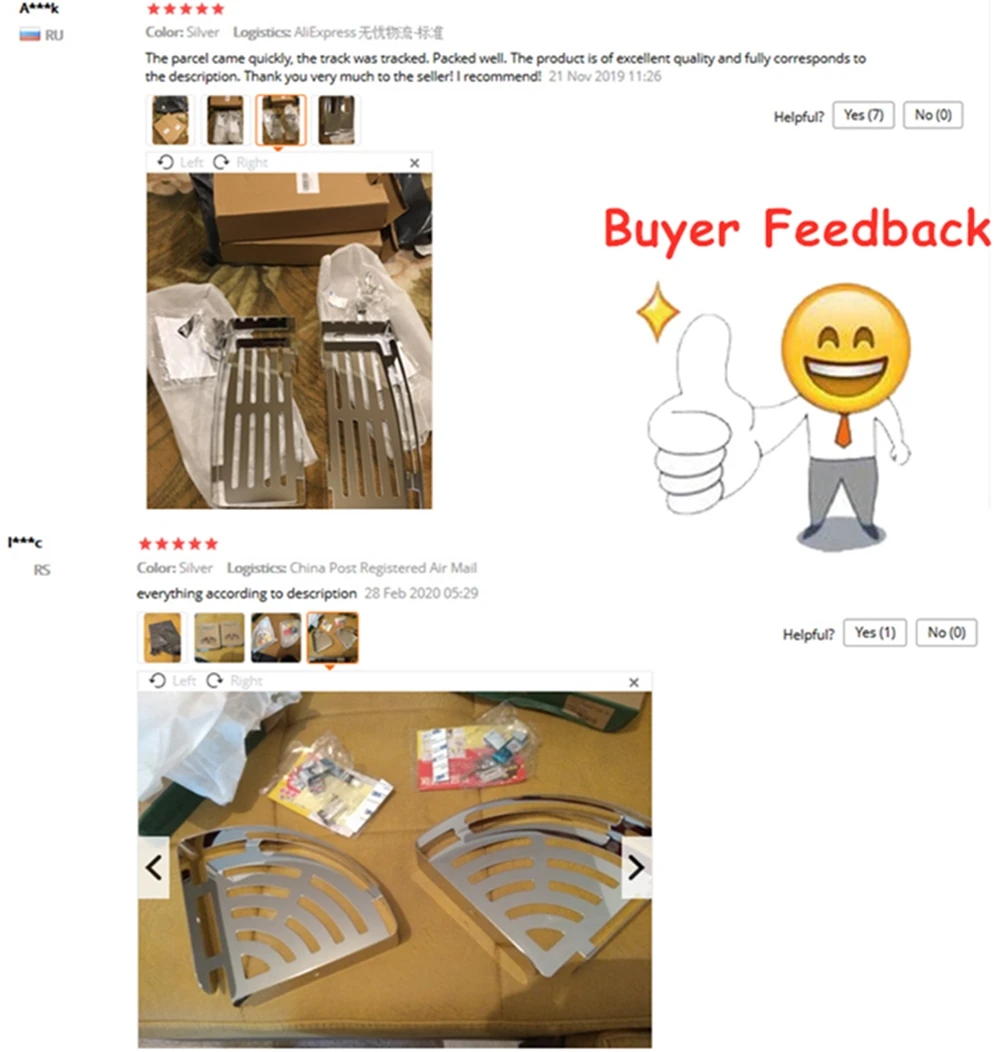Rotate second review image right
Screen dimensions: 1000x1052
click(x=234, y=681)
